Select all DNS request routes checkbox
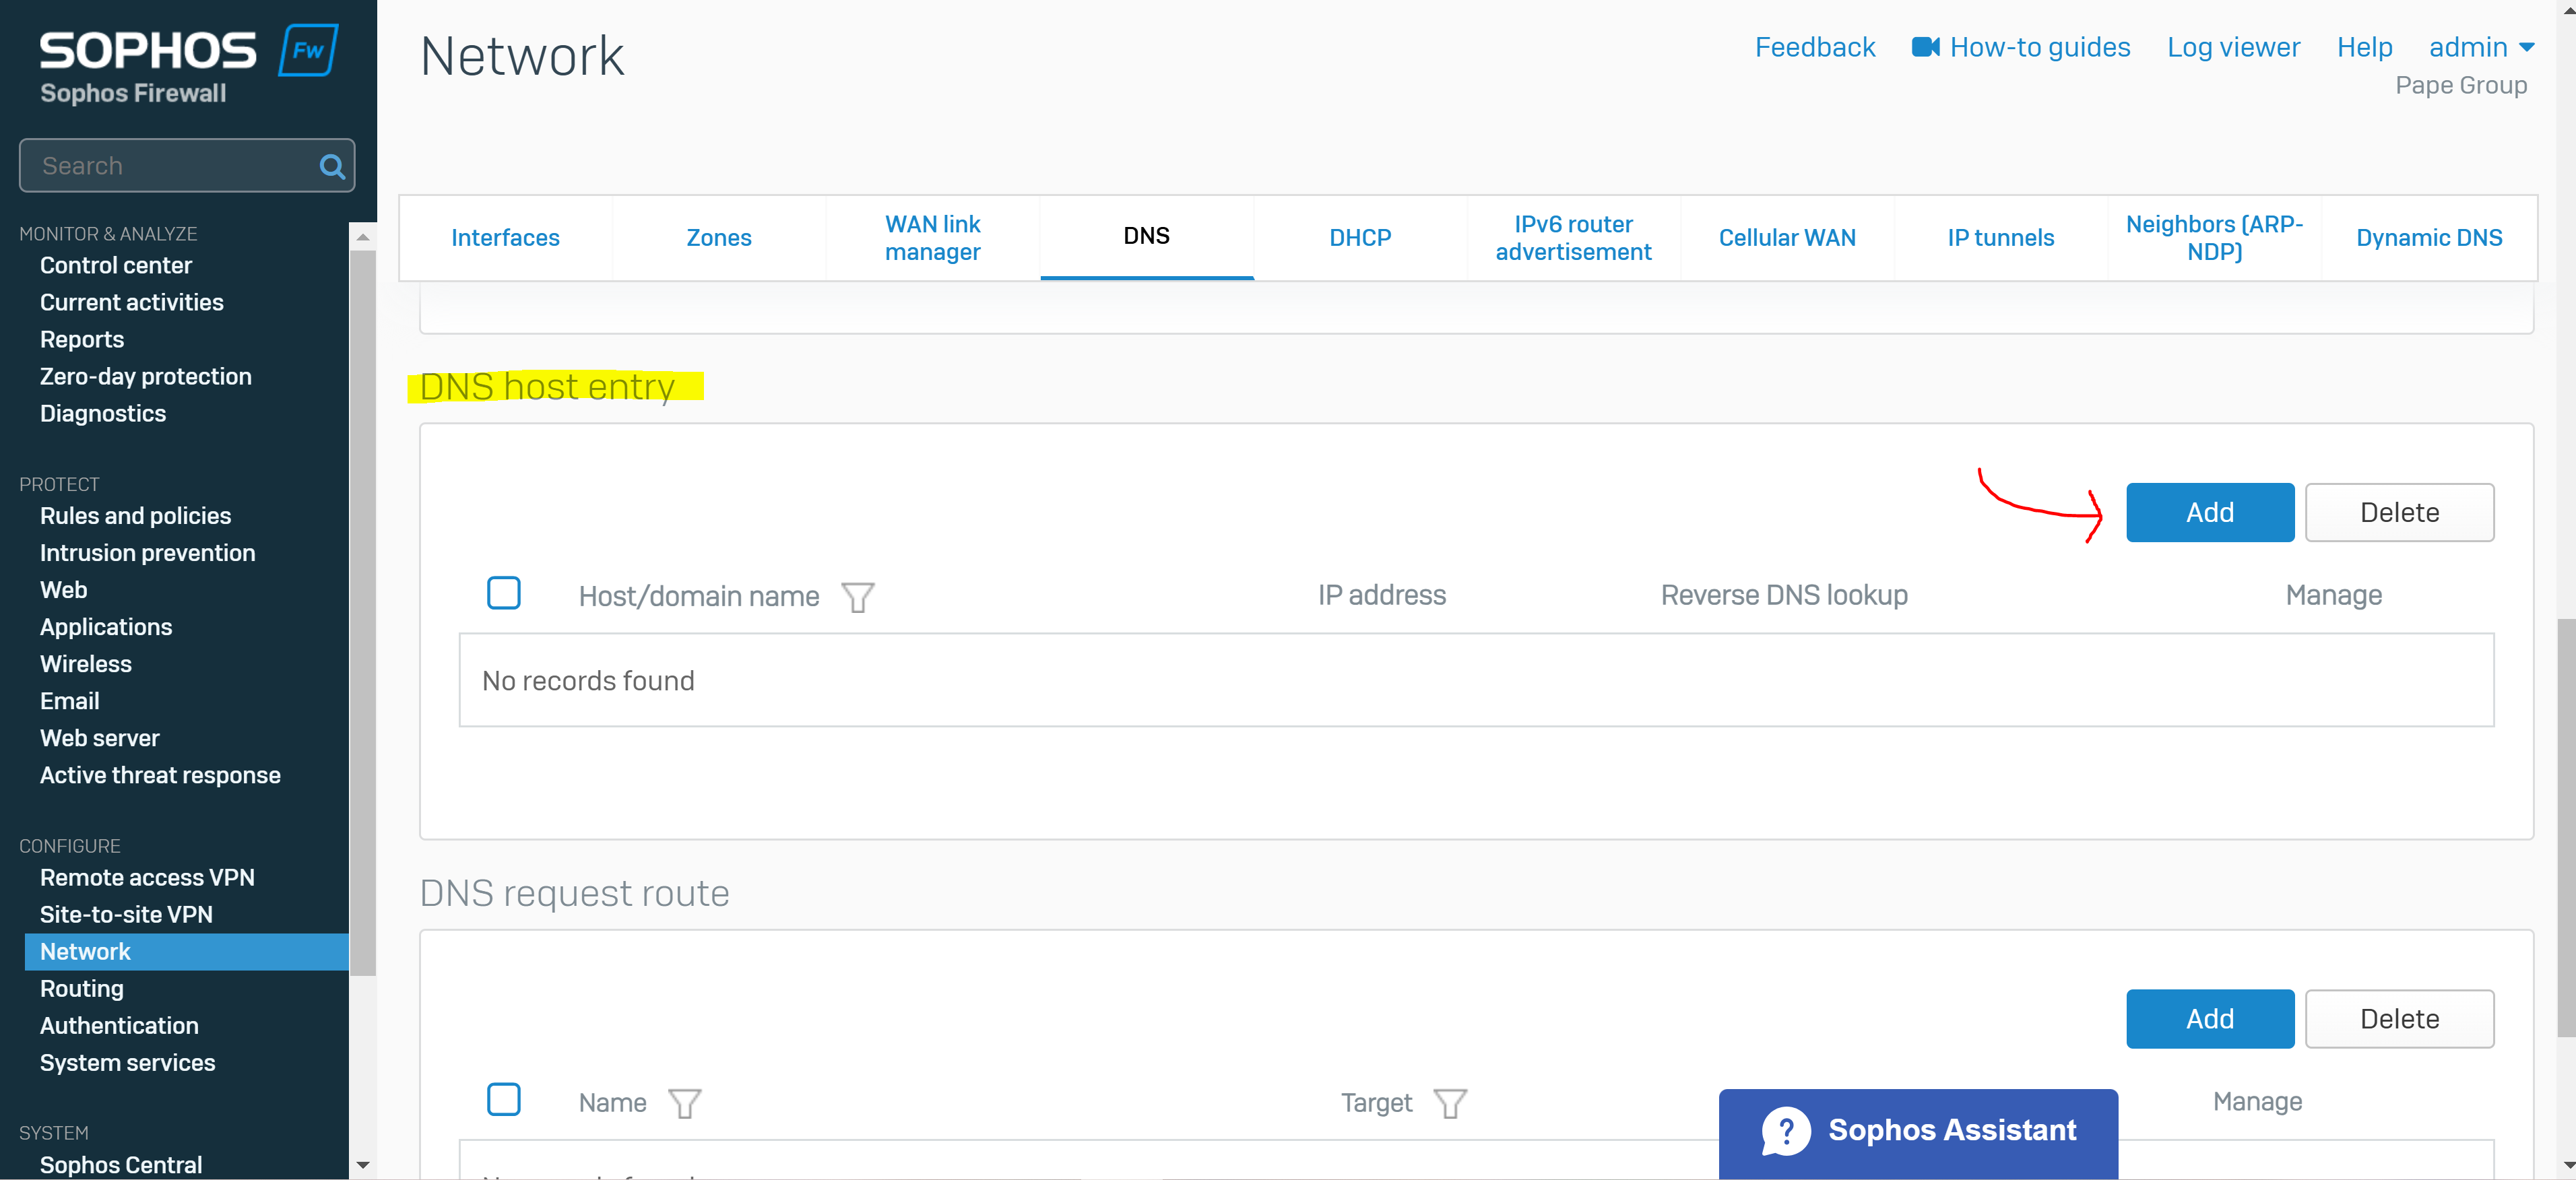This screenshot has height=1180, width=2576. tap(503, 1099)
